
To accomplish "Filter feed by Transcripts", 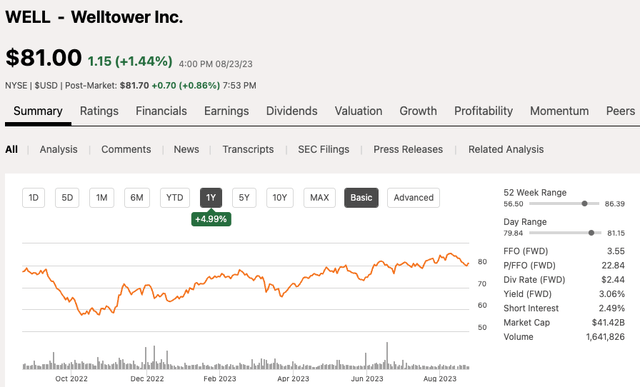I will (248, 149).
